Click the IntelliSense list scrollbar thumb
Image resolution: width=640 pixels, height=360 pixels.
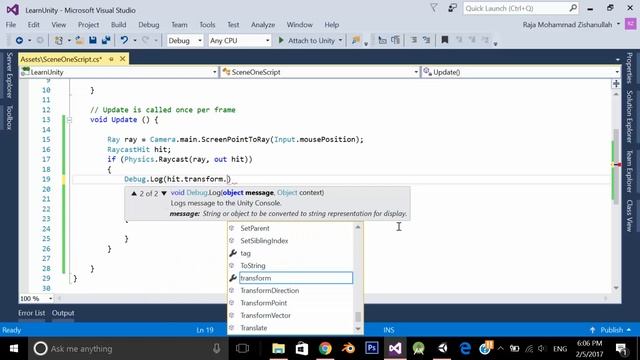(358, 317)
